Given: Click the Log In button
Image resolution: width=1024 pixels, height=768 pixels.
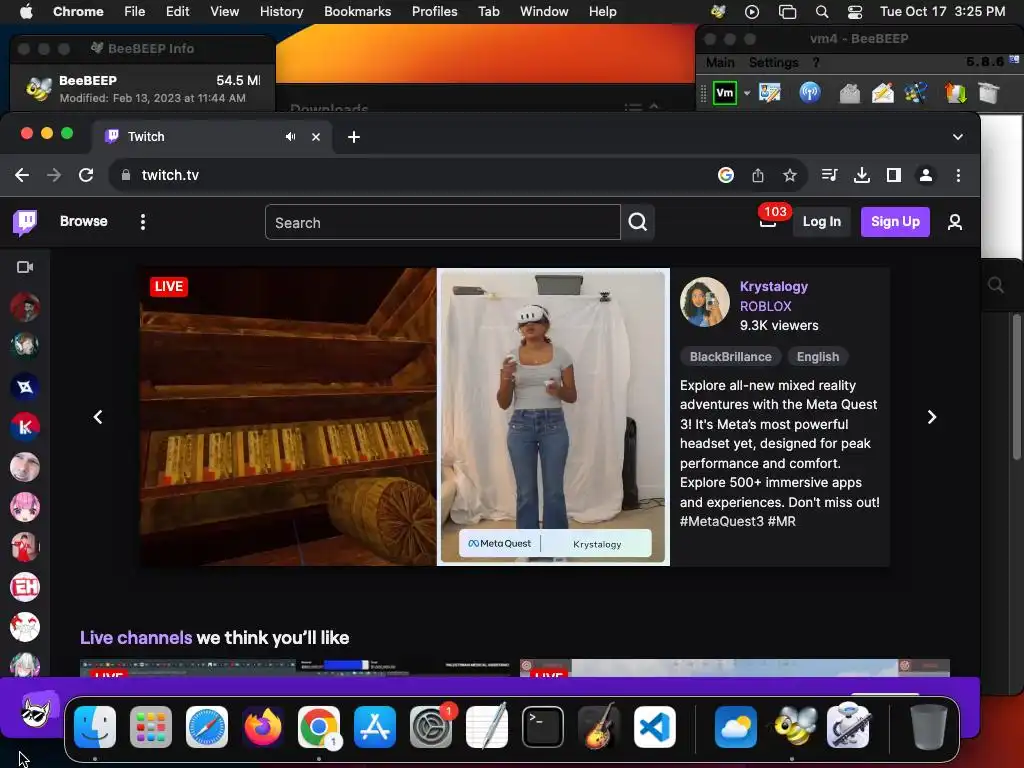Looking at the screenshot, I should click(x=822, y=222).
